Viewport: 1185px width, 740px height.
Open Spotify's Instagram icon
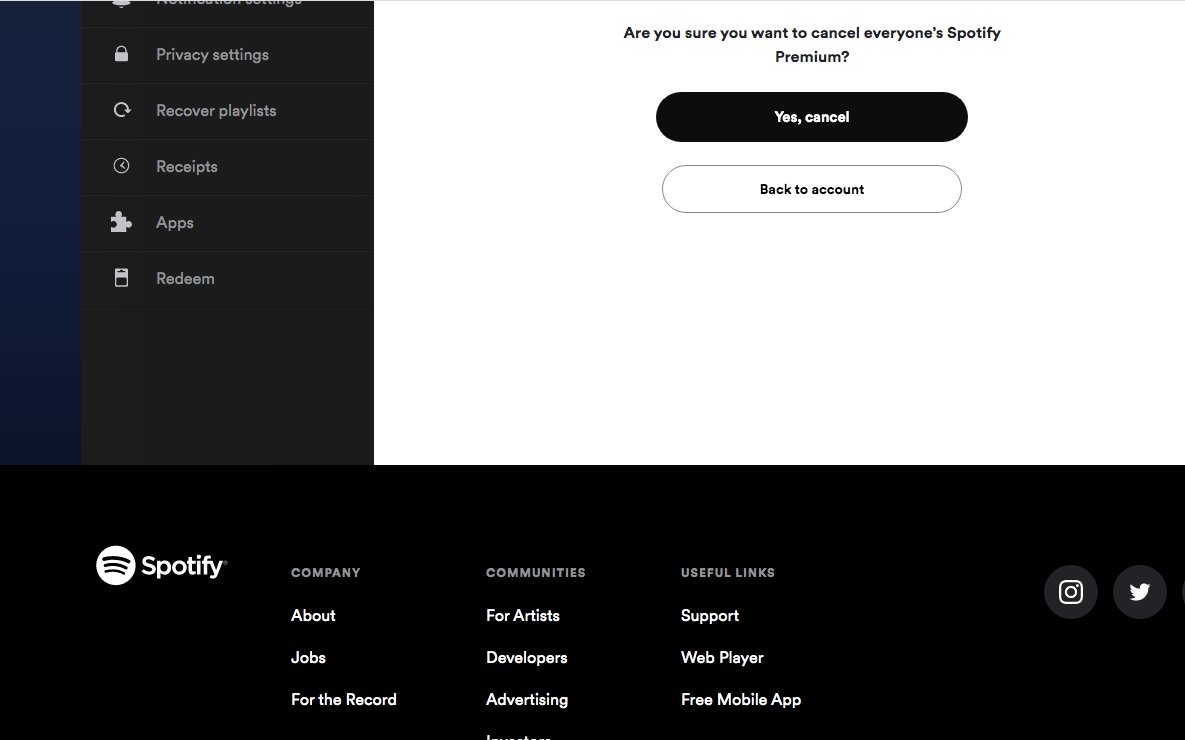[1070, 591]
